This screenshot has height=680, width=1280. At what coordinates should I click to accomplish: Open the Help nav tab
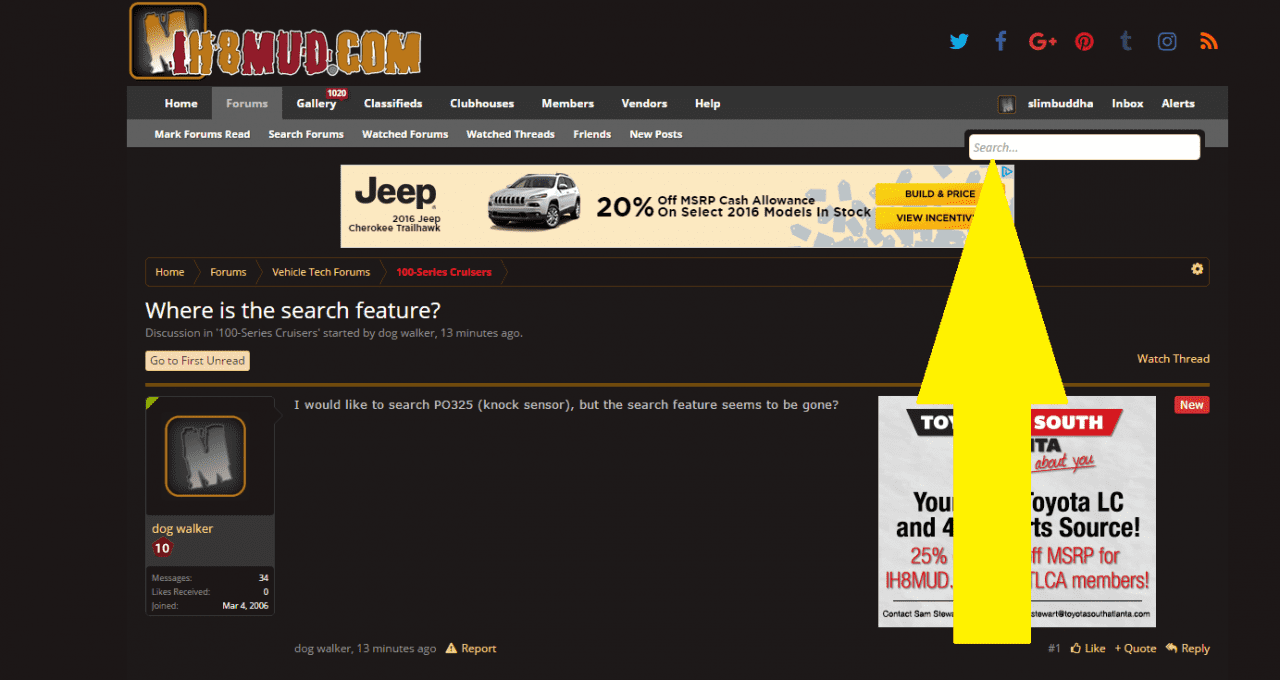[x=708, y=103]
